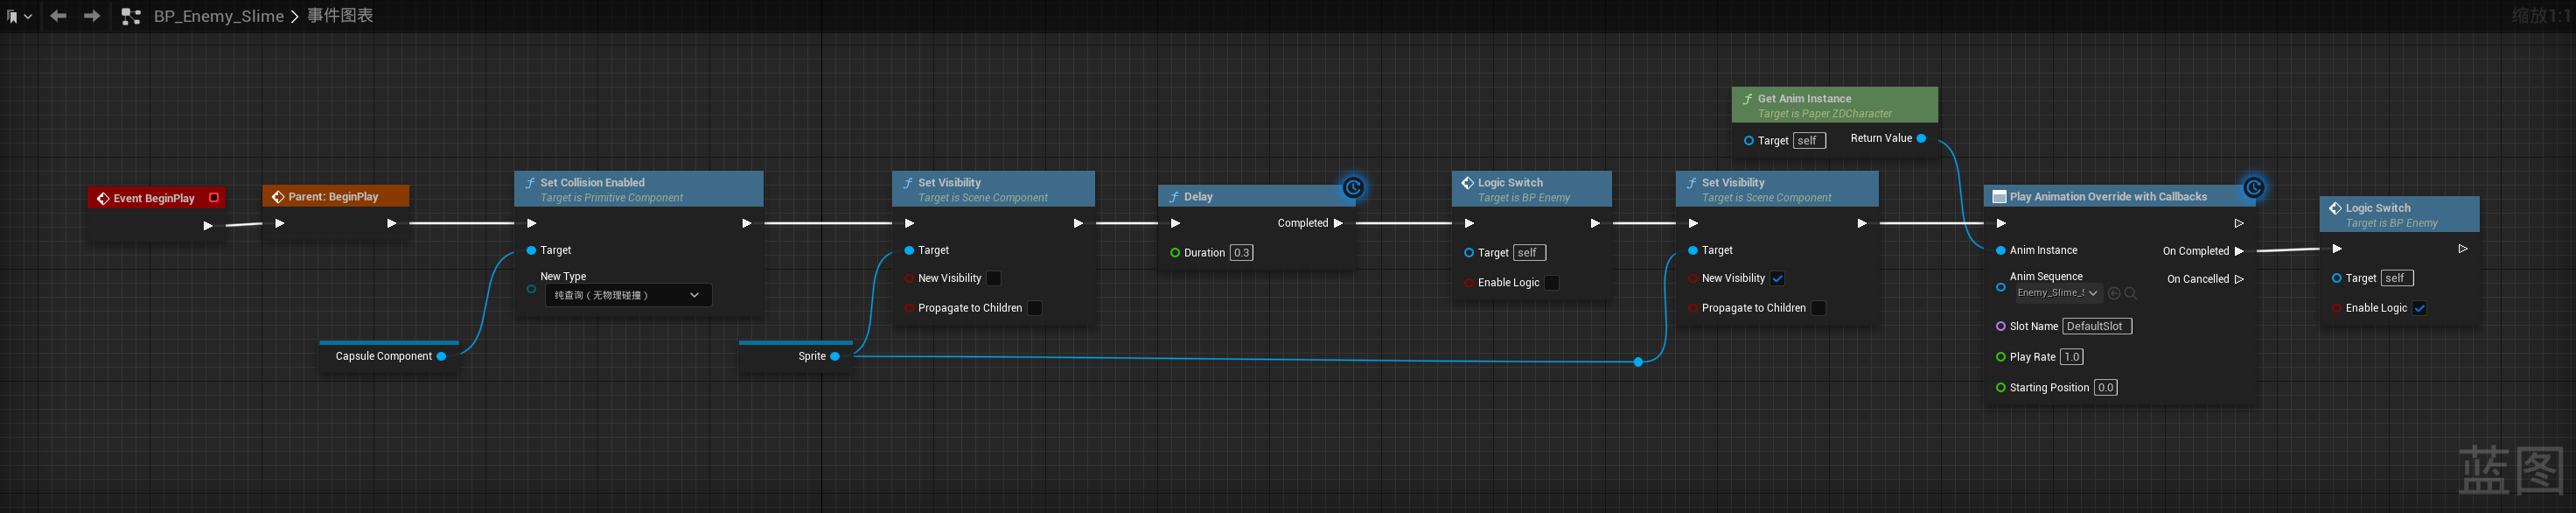The image size is (2576, 513).
Task: Go forward with the right arrow
Action: pos(92,16)
